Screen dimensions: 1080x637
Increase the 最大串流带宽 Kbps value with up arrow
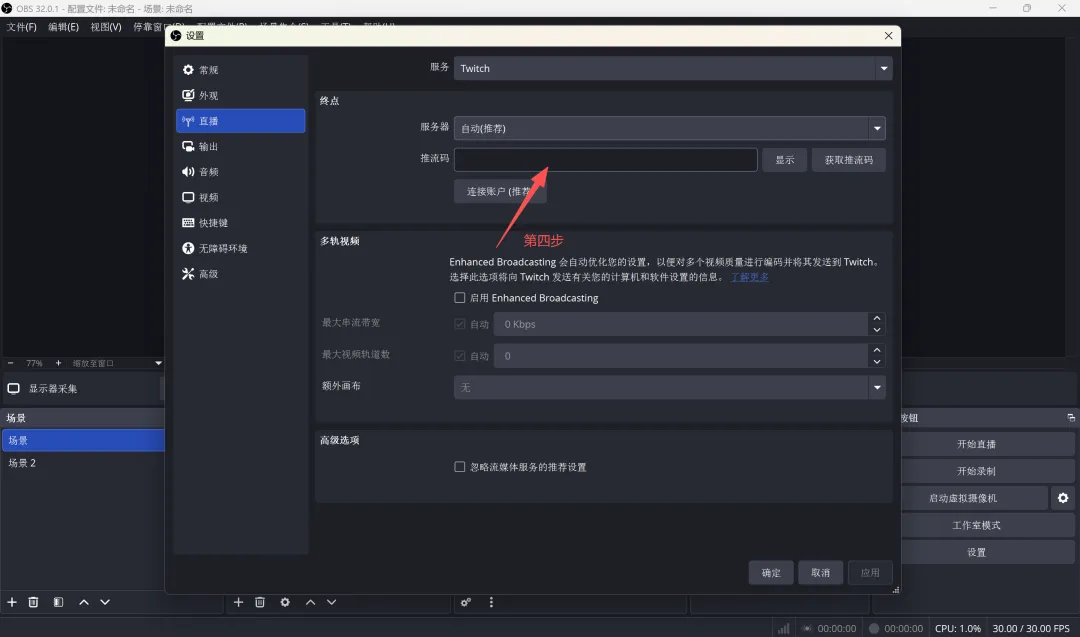(x=877, y=318)
